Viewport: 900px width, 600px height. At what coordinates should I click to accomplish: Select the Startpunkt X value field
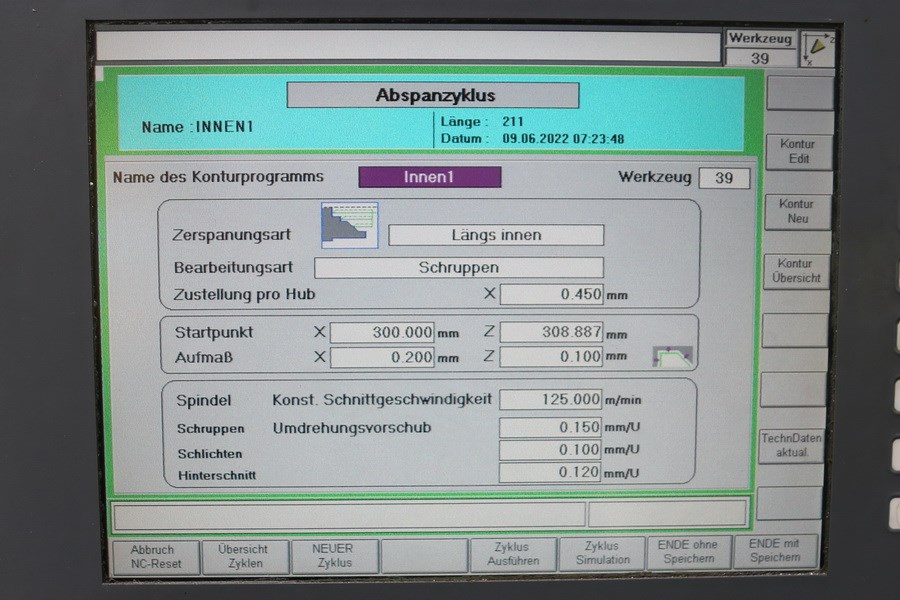point(382,332)
